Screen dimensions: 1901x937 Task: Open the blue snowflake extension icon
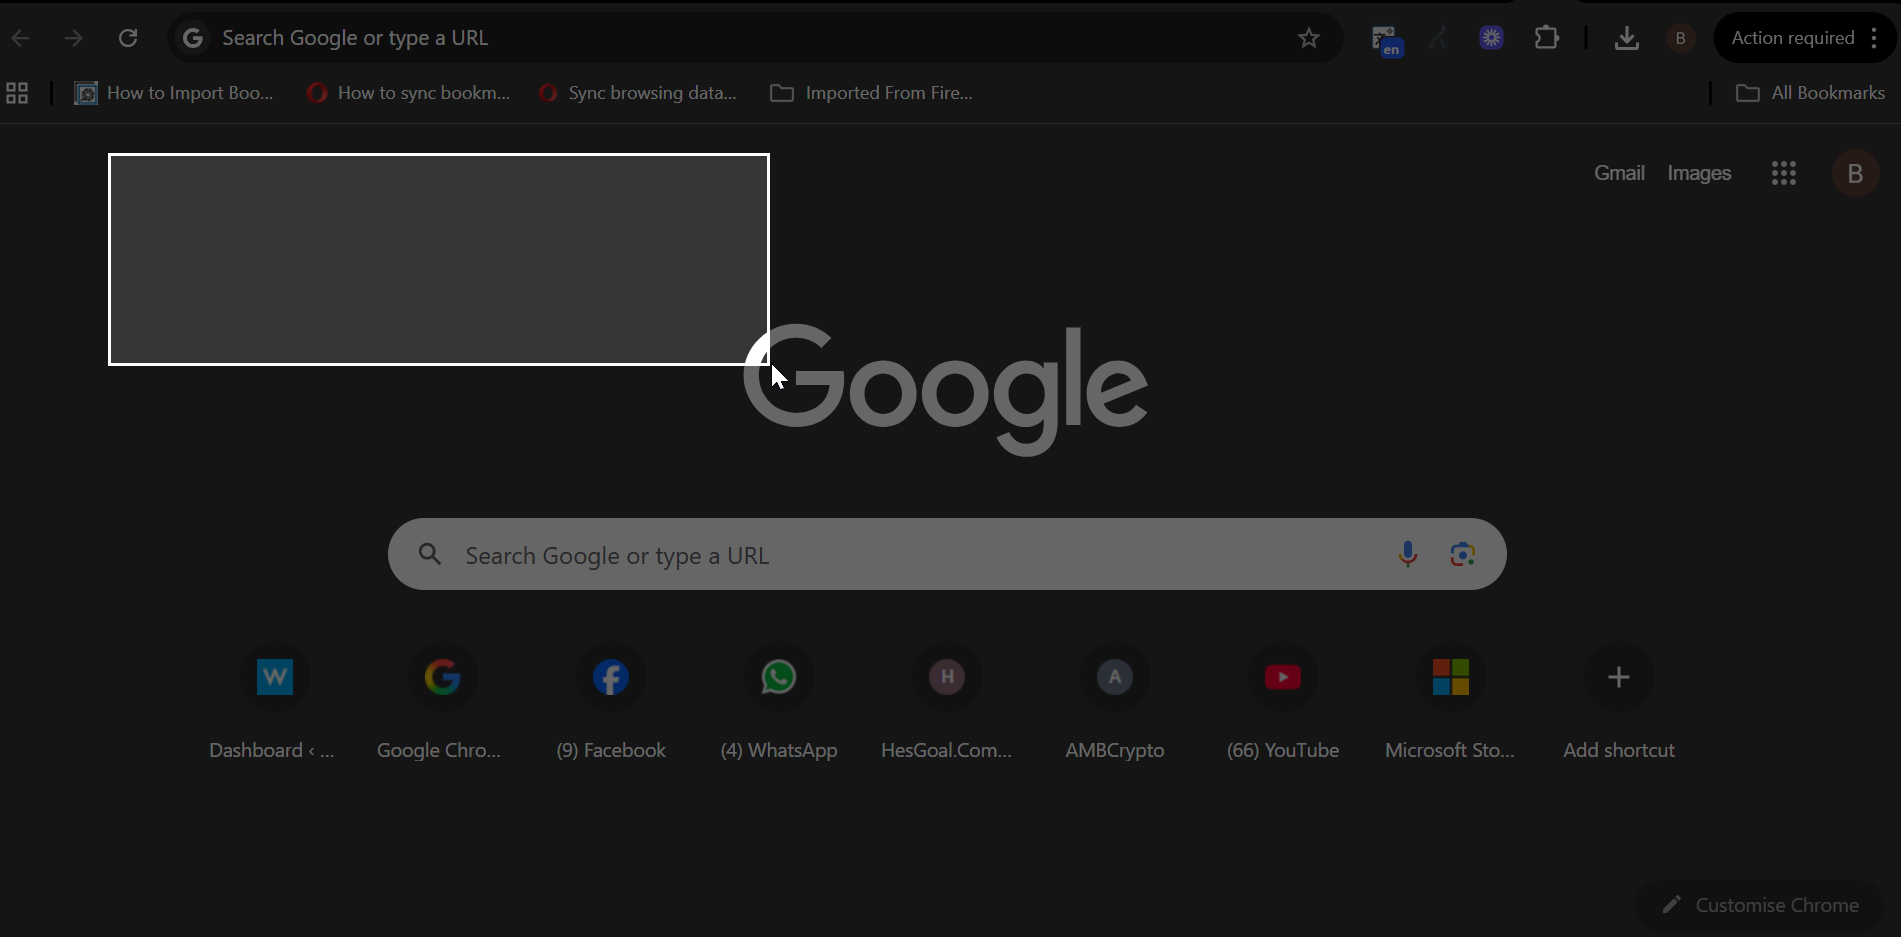point(1491,38)
